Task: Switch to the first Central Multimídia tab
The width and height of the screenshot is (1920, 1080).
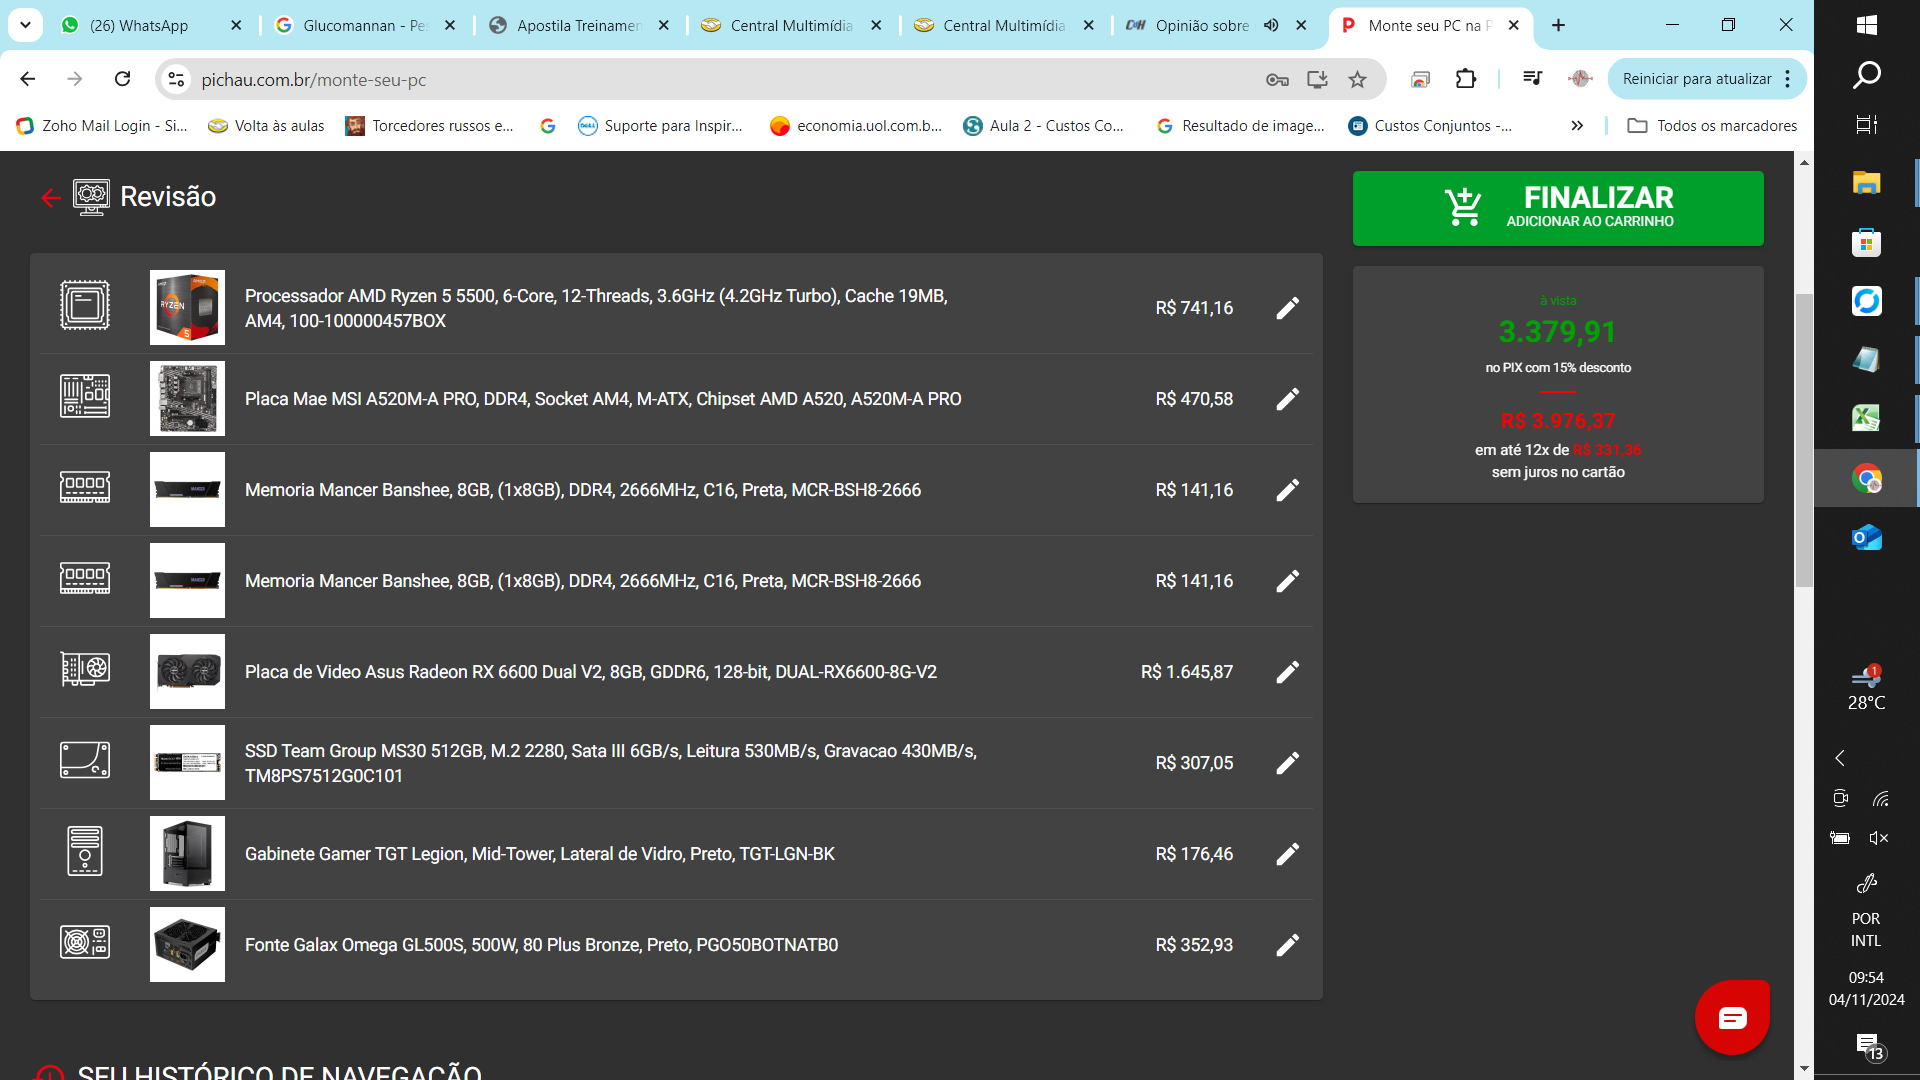Action: 791,26
